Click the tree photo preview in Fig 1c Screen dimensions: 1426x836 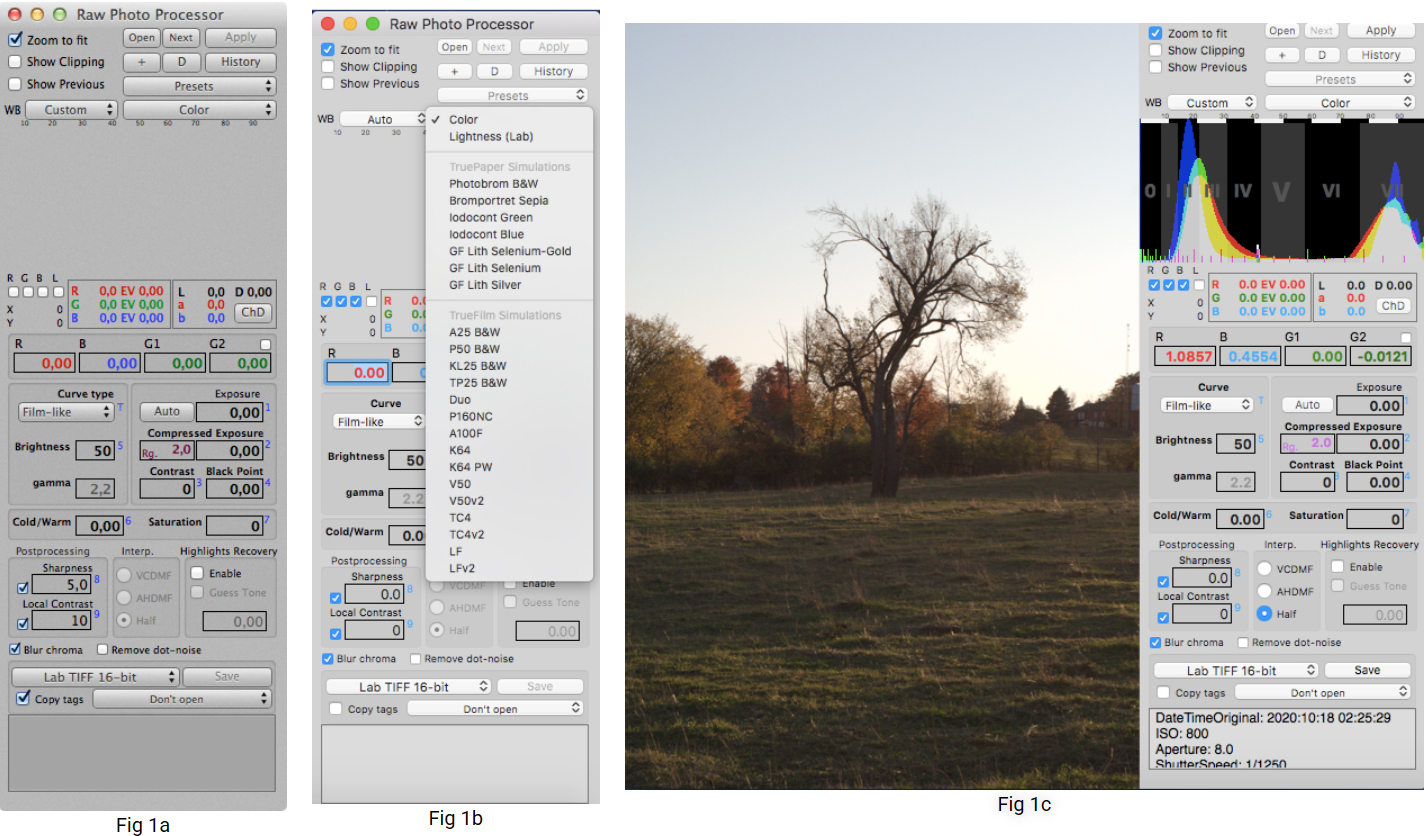[x=882, y=406]
